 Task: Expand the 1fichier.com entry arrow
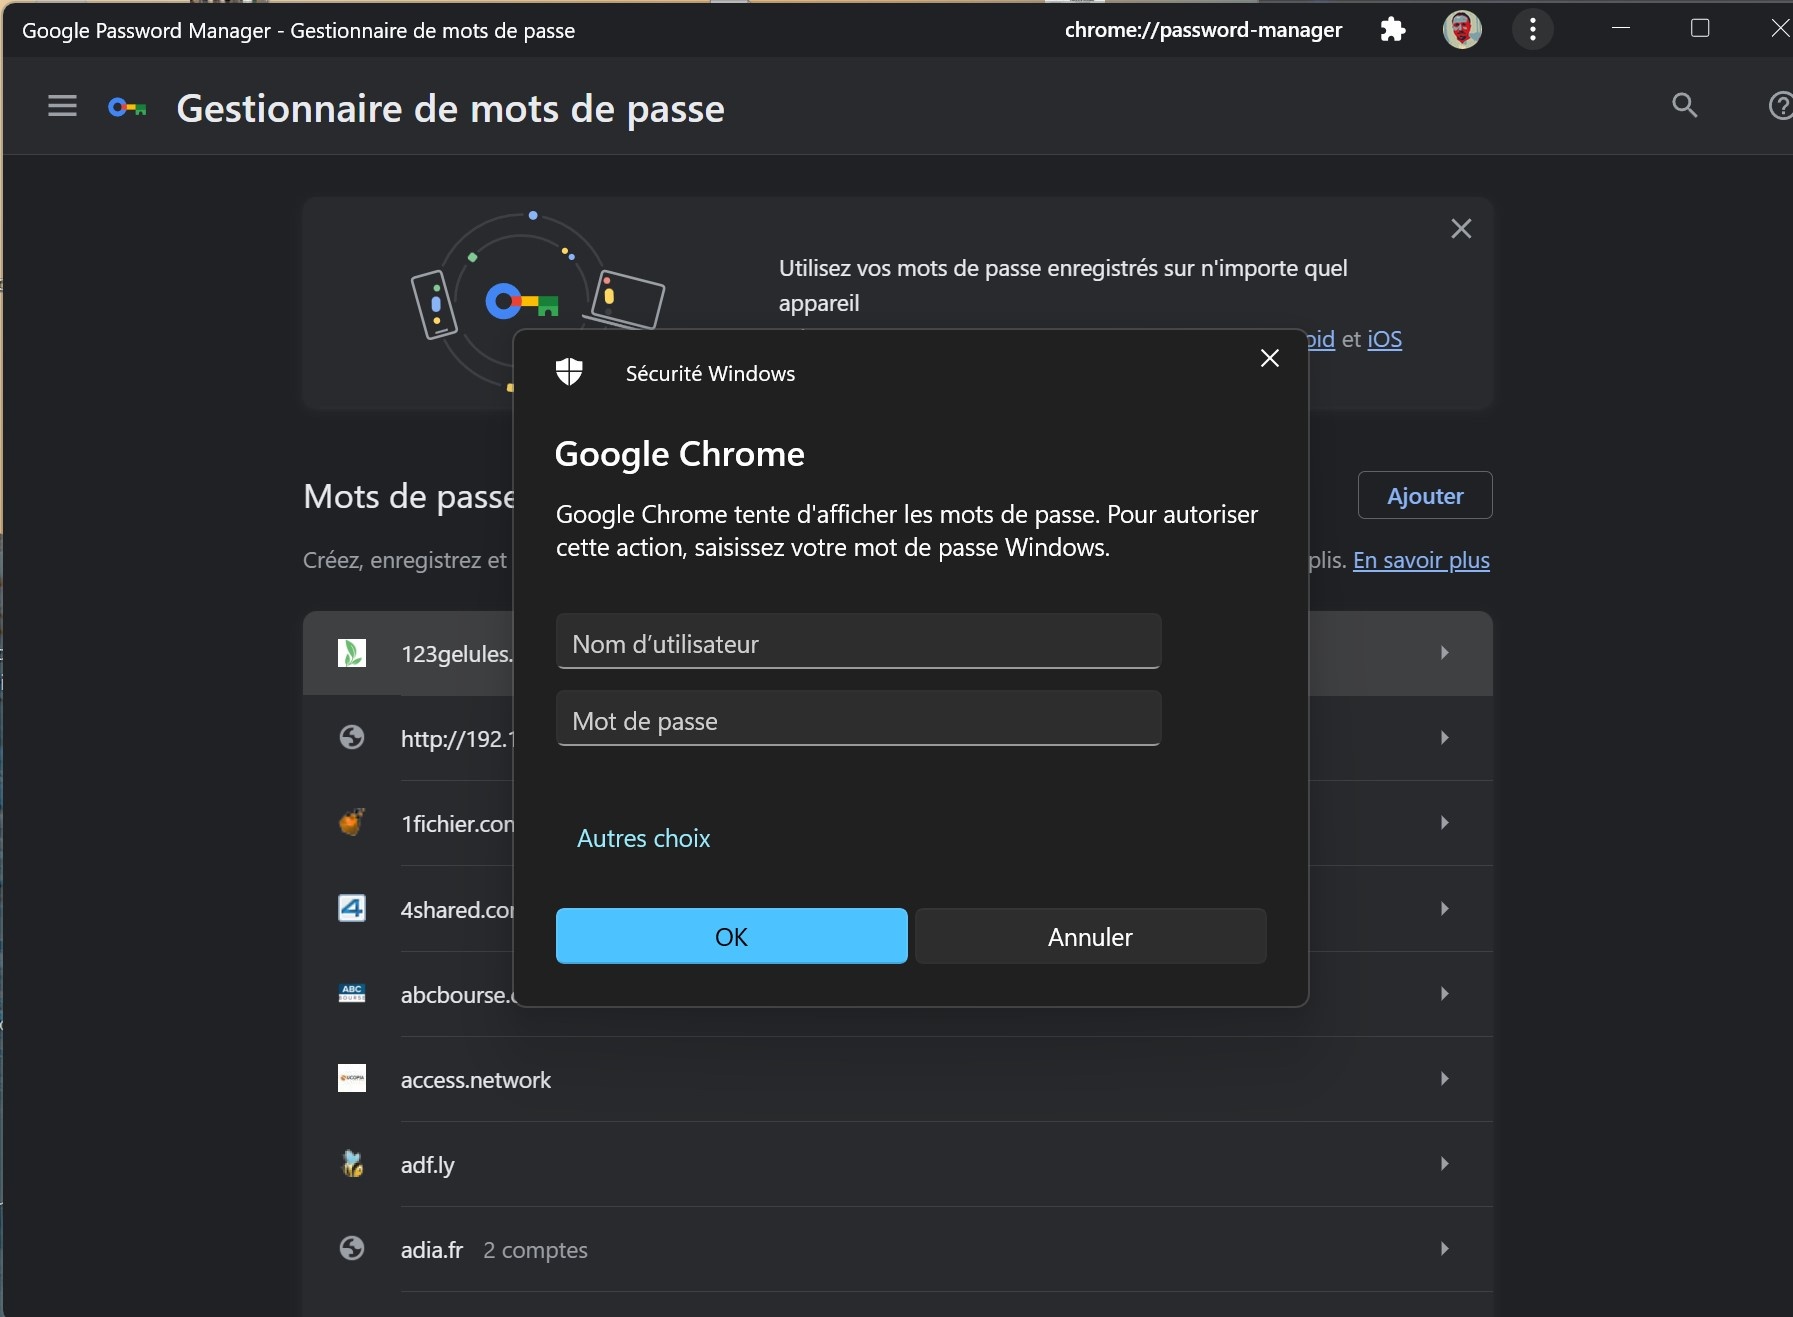coord(1445,823)
